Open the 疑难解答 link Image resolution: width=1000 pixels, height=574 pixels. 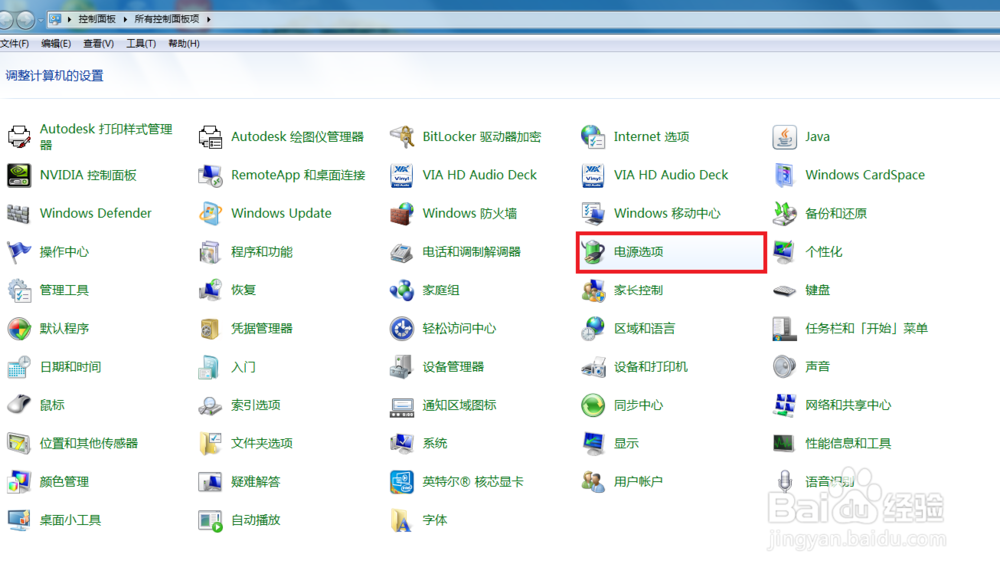tap(255, 482)
